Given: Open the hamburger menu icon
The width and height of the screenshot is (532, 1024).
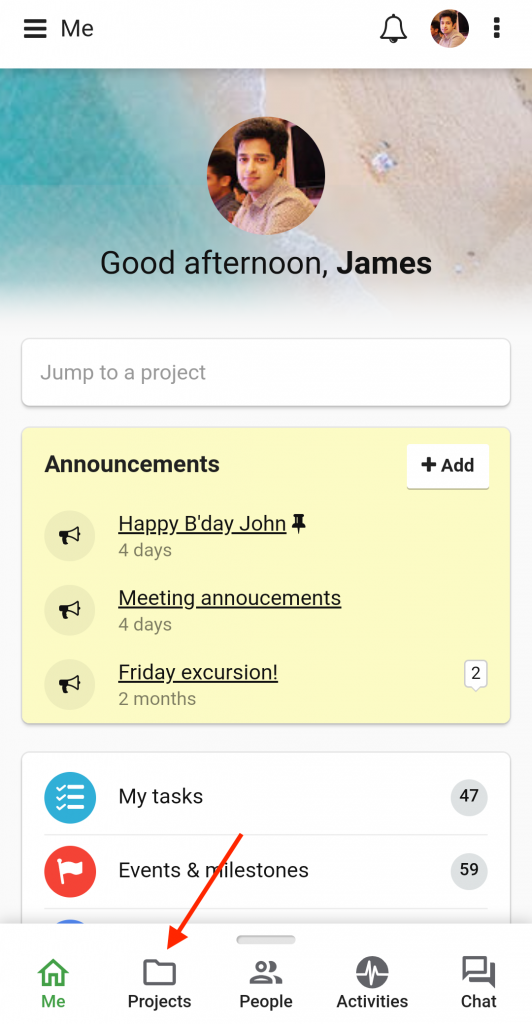Looking at the screenshot, I should (35, 29).
